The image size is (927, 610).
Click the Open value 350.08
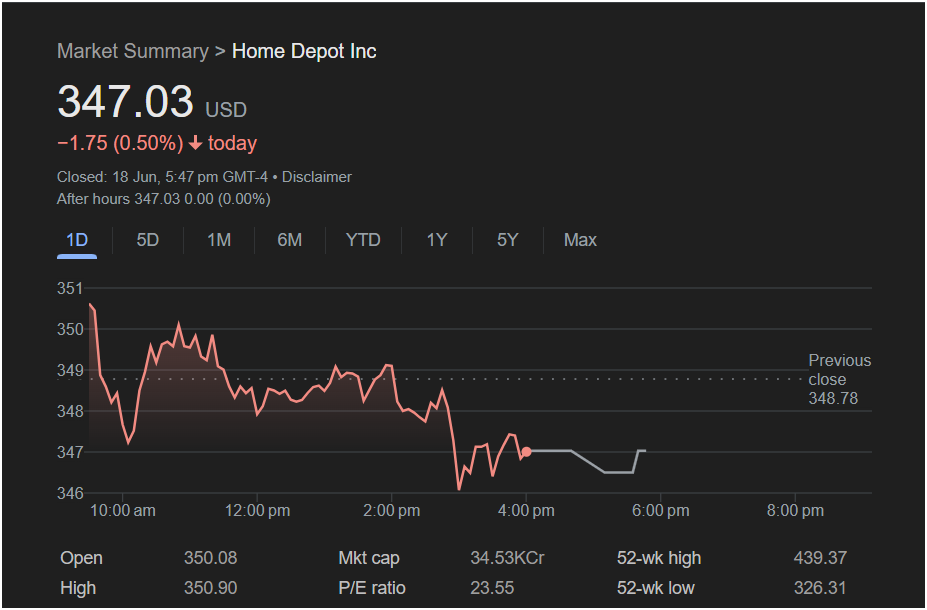[210, 558]
